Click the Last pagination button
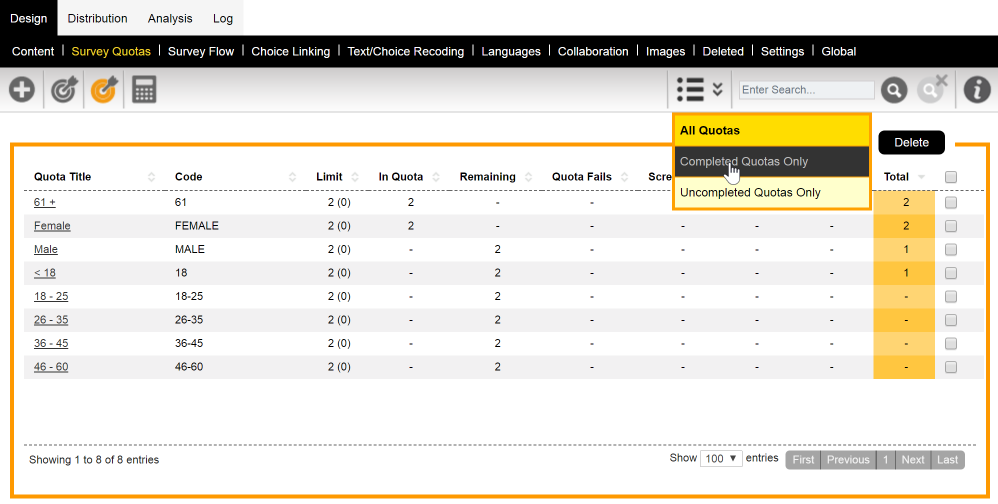Image resolution: width=998 pixels, height=504 pixels. click(x=948, y=459)
